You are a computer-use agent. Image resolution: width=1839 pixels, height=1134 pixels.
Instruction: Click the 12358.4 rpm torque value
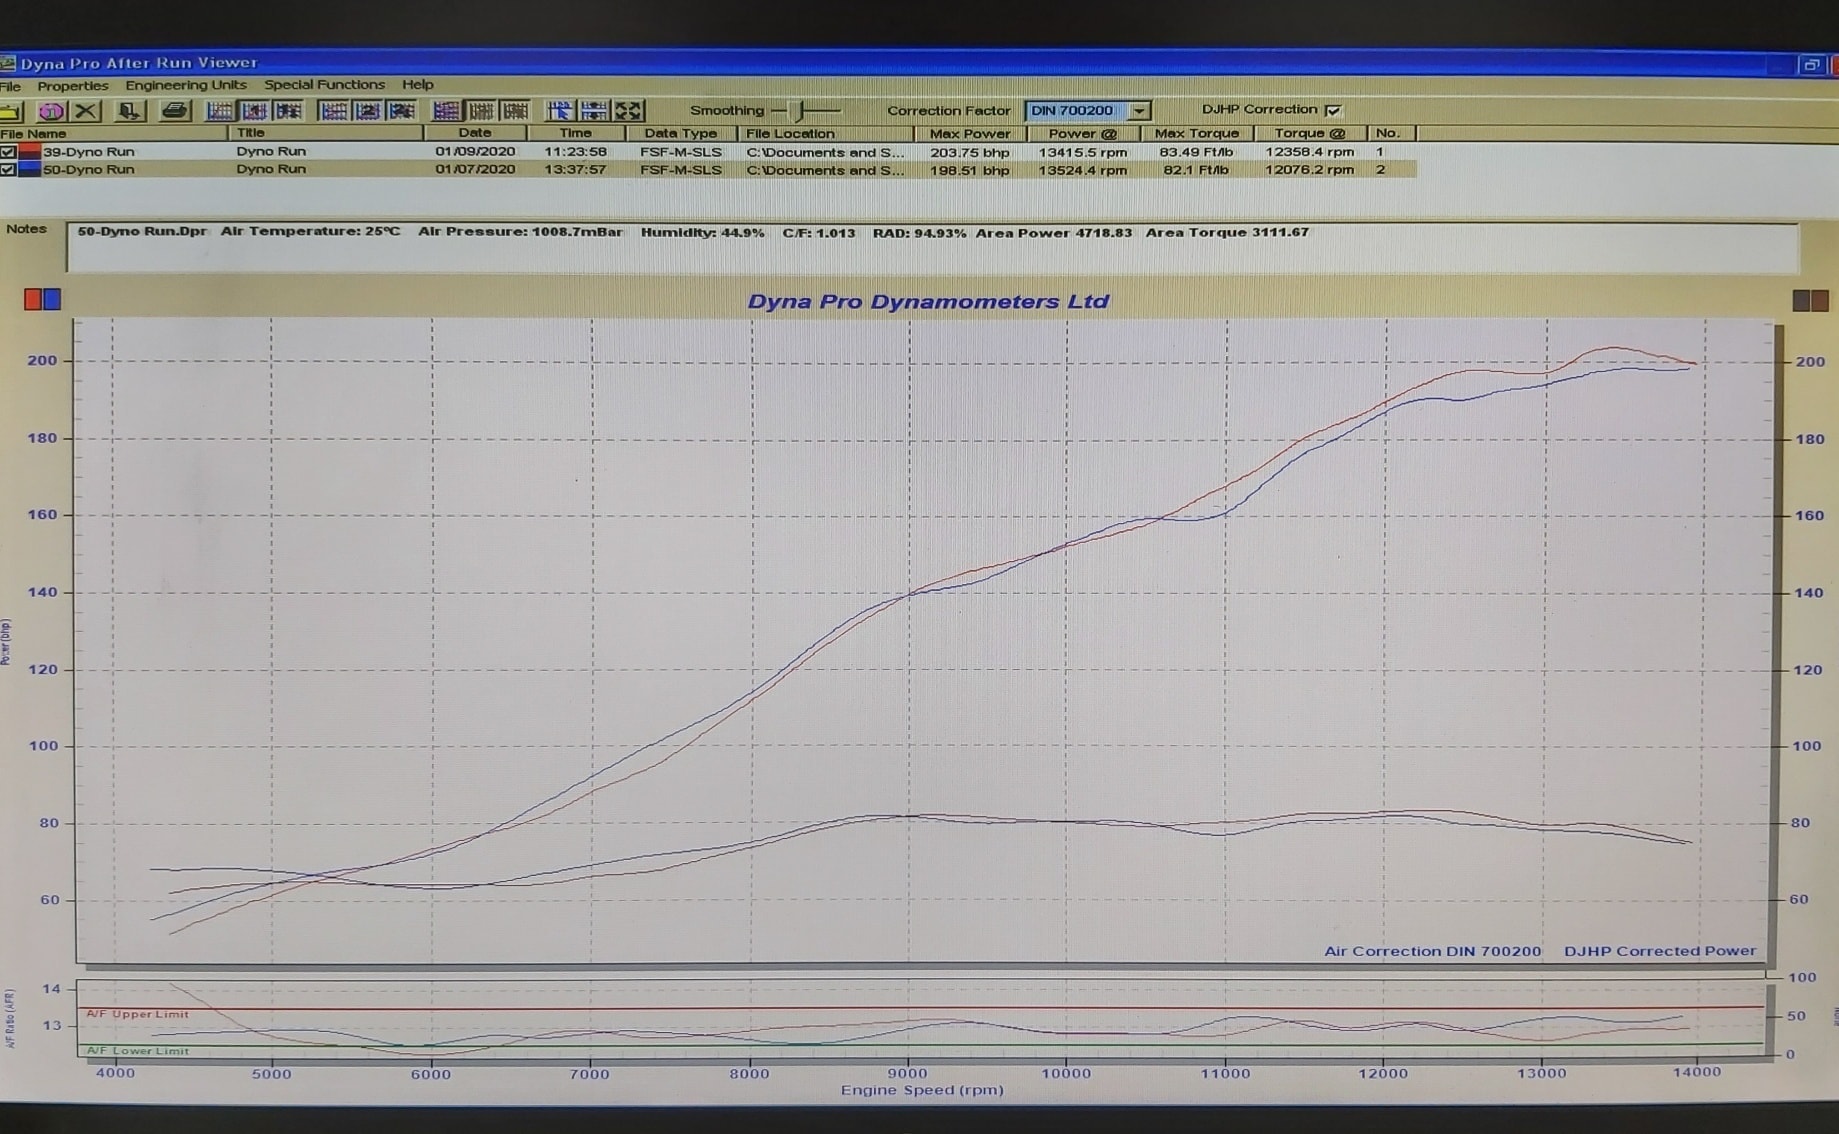[x=1310, y=152]
